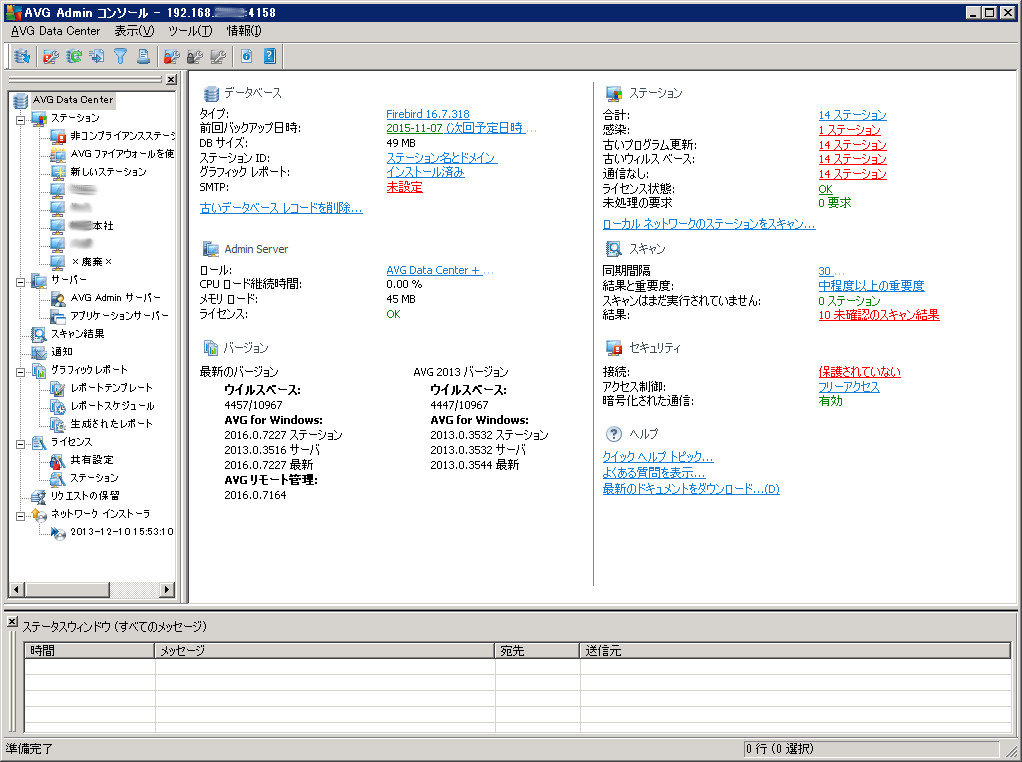
Task: Click the blue info page toolbar icon
Action: click(x=246, y=57)
